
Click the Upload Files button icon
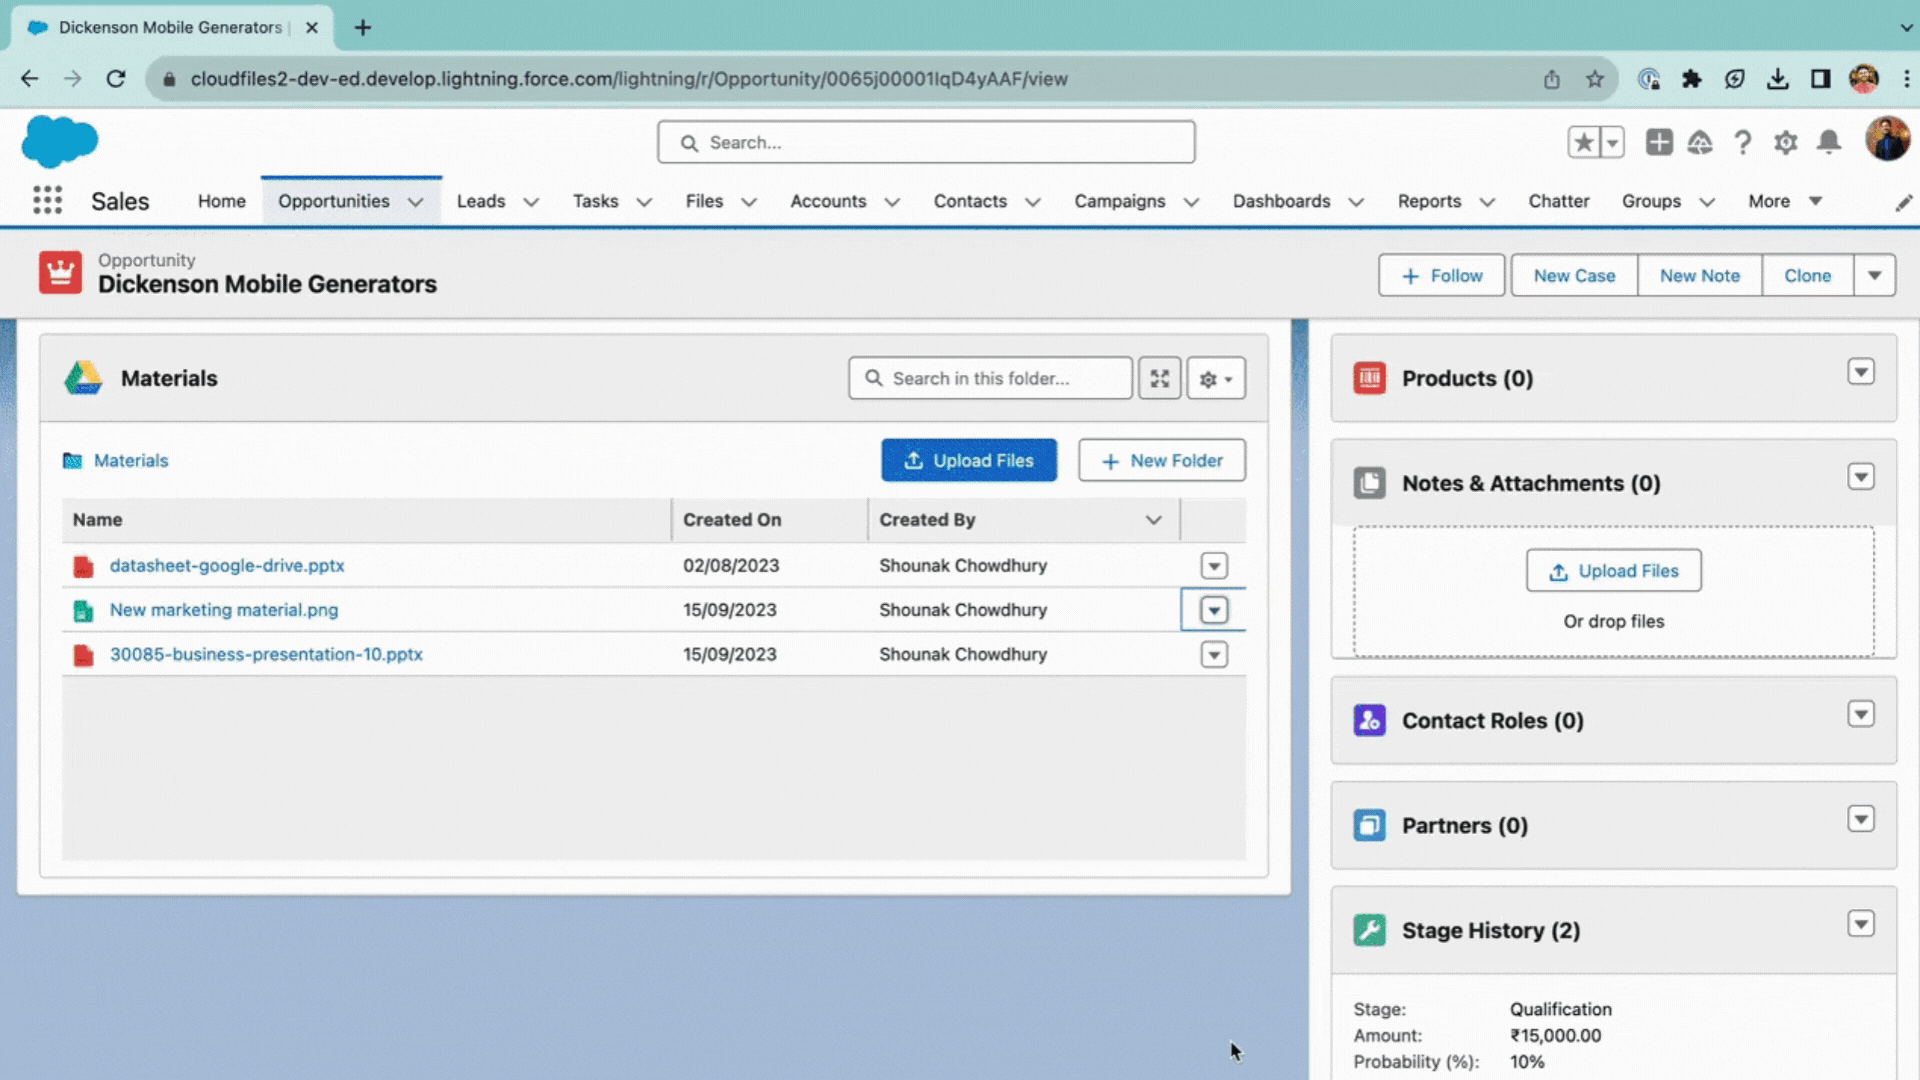click(914, 460)
